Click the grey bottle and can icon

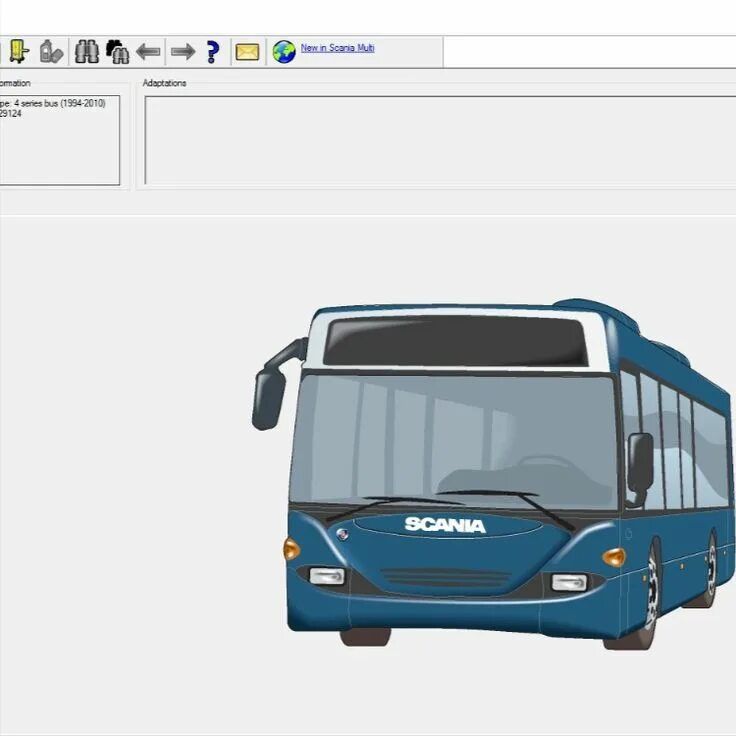[x=51, y=51]
